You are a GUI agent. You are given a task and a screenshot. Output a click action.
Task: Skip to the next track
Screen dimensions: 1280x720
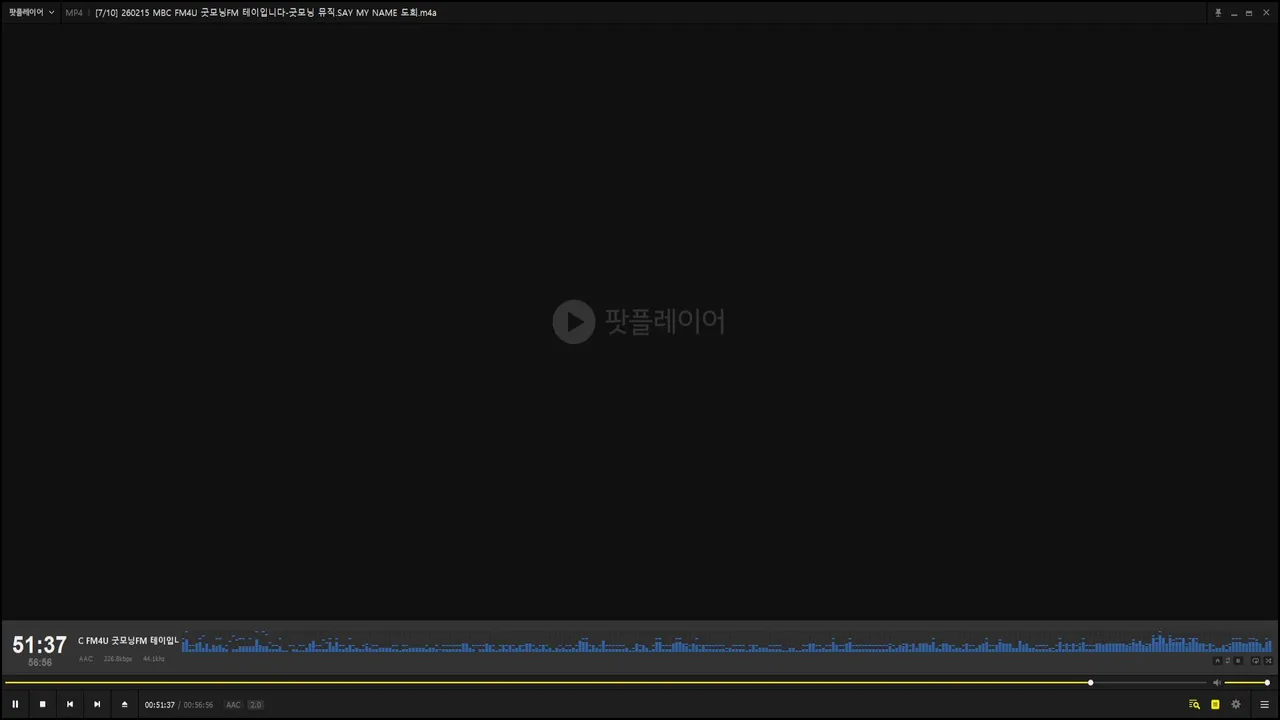pos(97,704)
